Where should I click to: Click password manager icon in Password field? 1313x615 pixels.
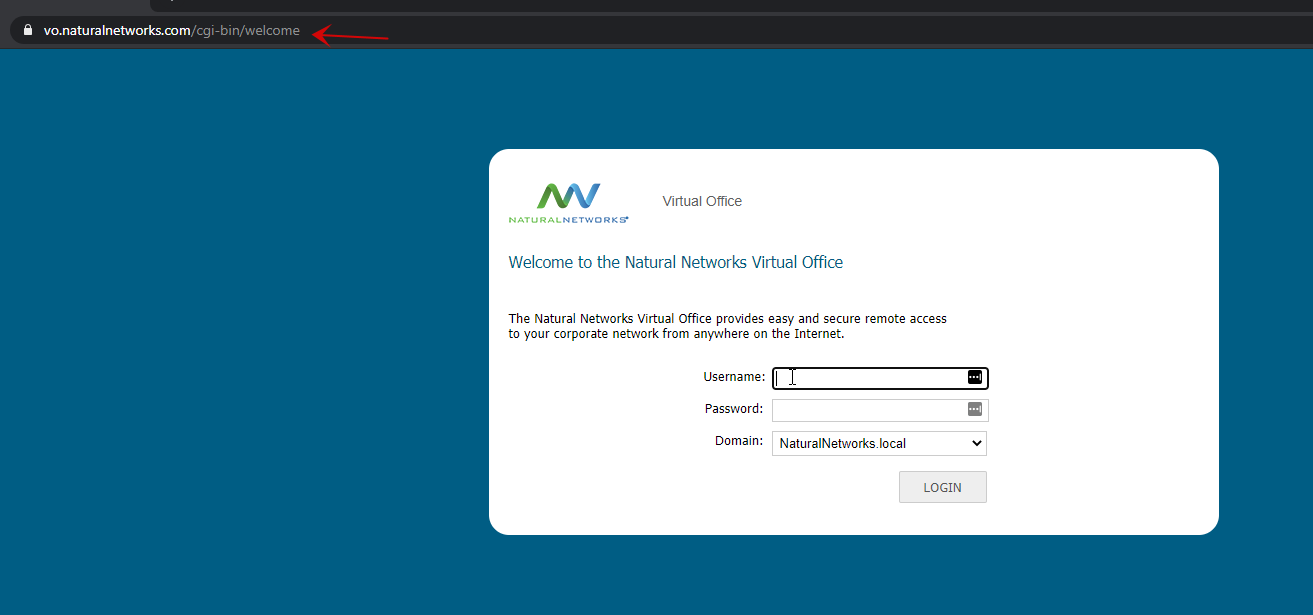pos(974,409)
